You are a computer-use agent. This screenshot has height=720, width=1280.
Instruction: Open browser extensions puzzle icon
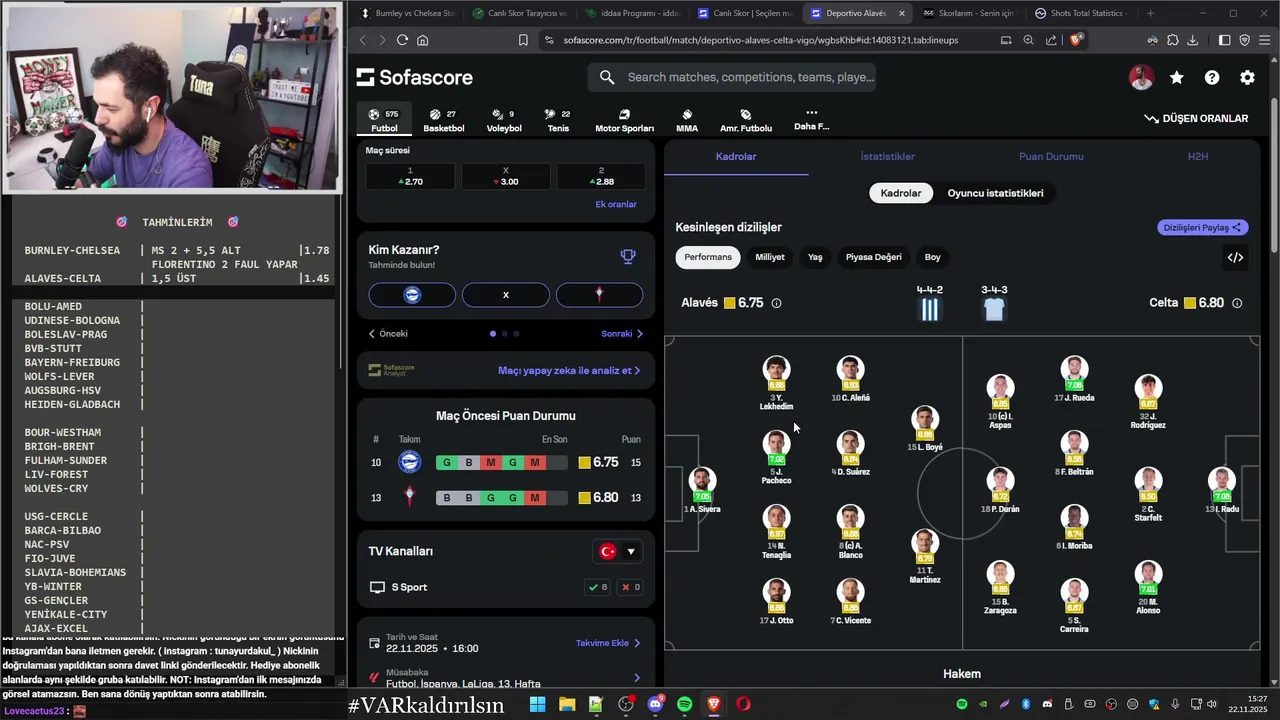click(x=1173, y=40)
